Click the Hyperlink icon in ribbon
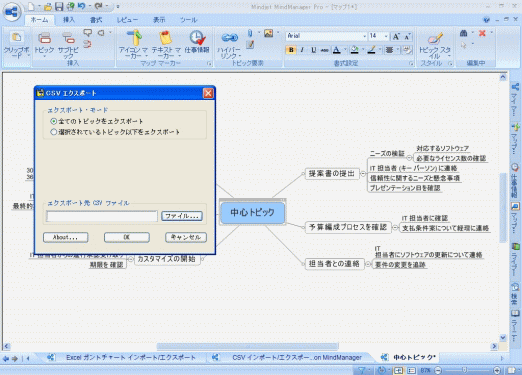 (x=230, y=38)
